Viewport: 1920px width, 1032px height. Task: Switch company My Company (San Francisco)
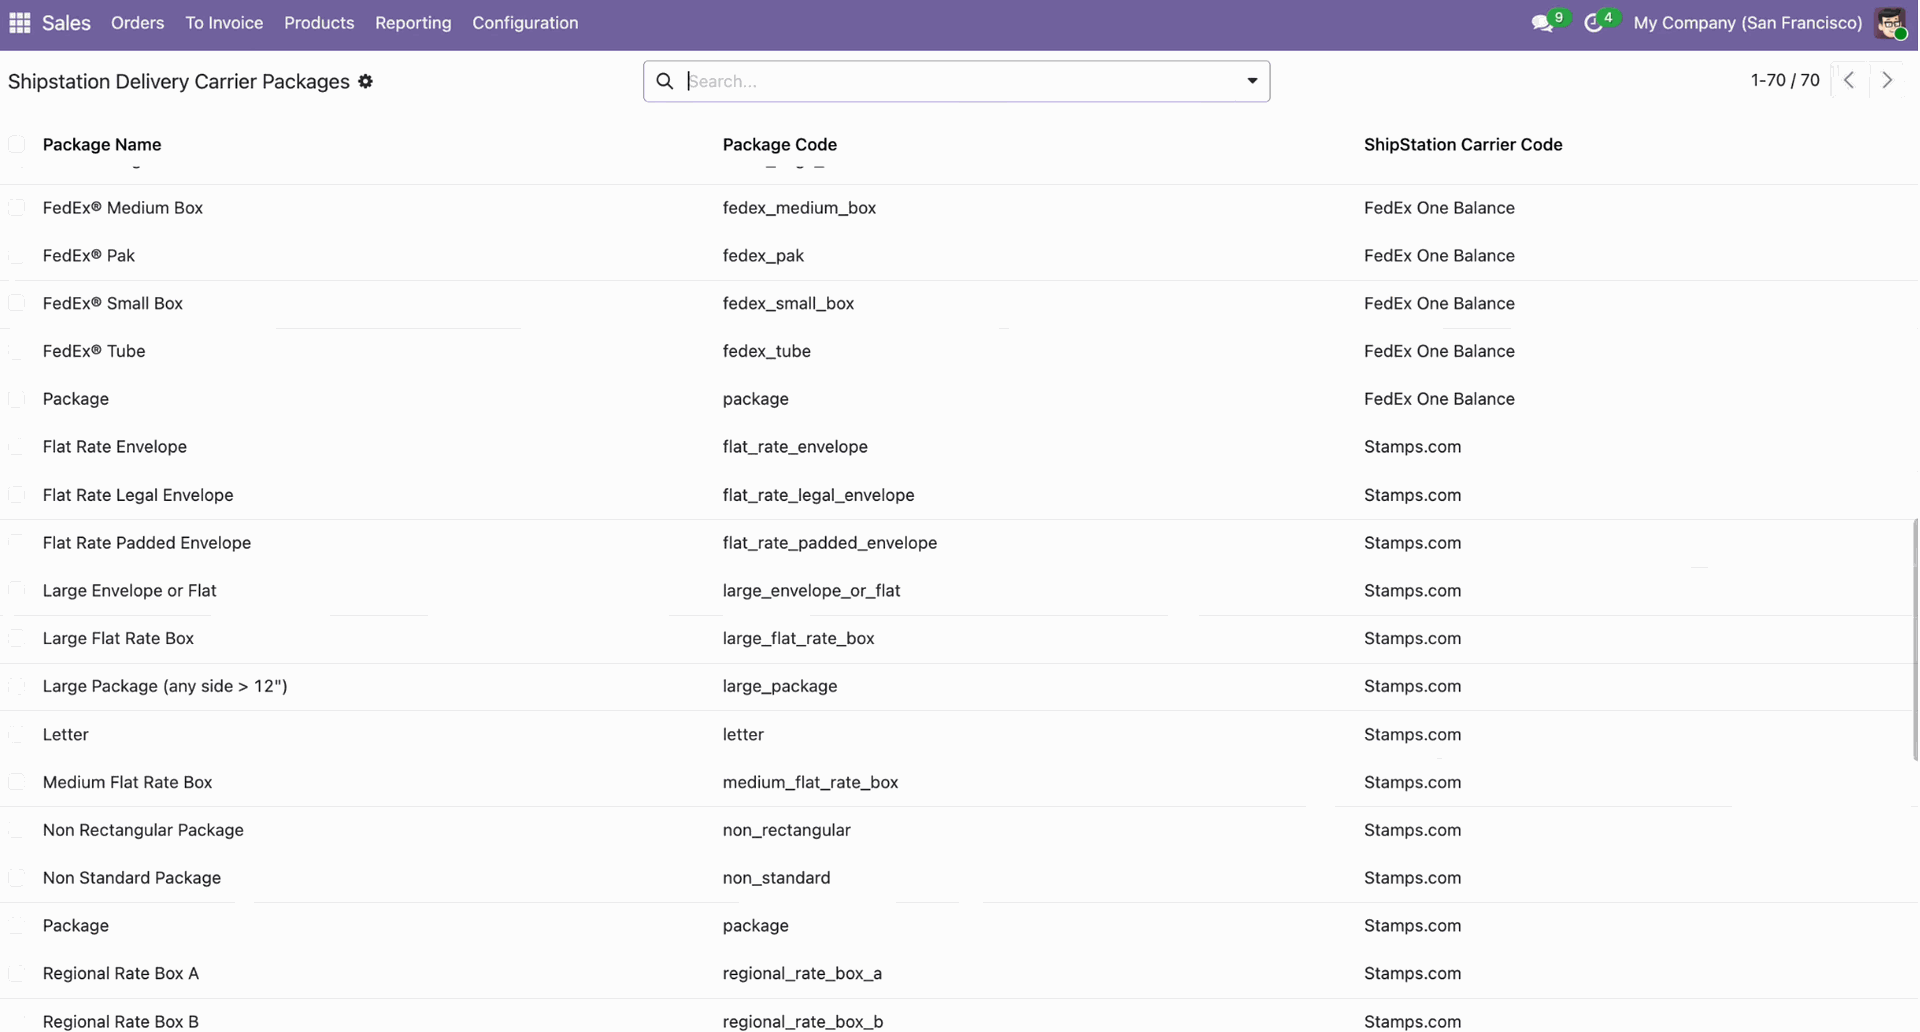tap(1746, 23)
